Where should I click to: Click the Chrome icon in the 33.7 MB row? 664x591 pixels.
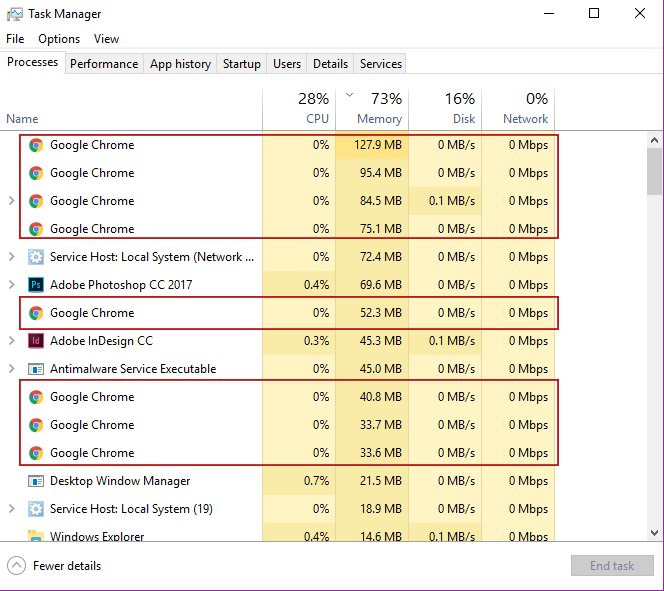pyautogui.click(x=36, y=425)
